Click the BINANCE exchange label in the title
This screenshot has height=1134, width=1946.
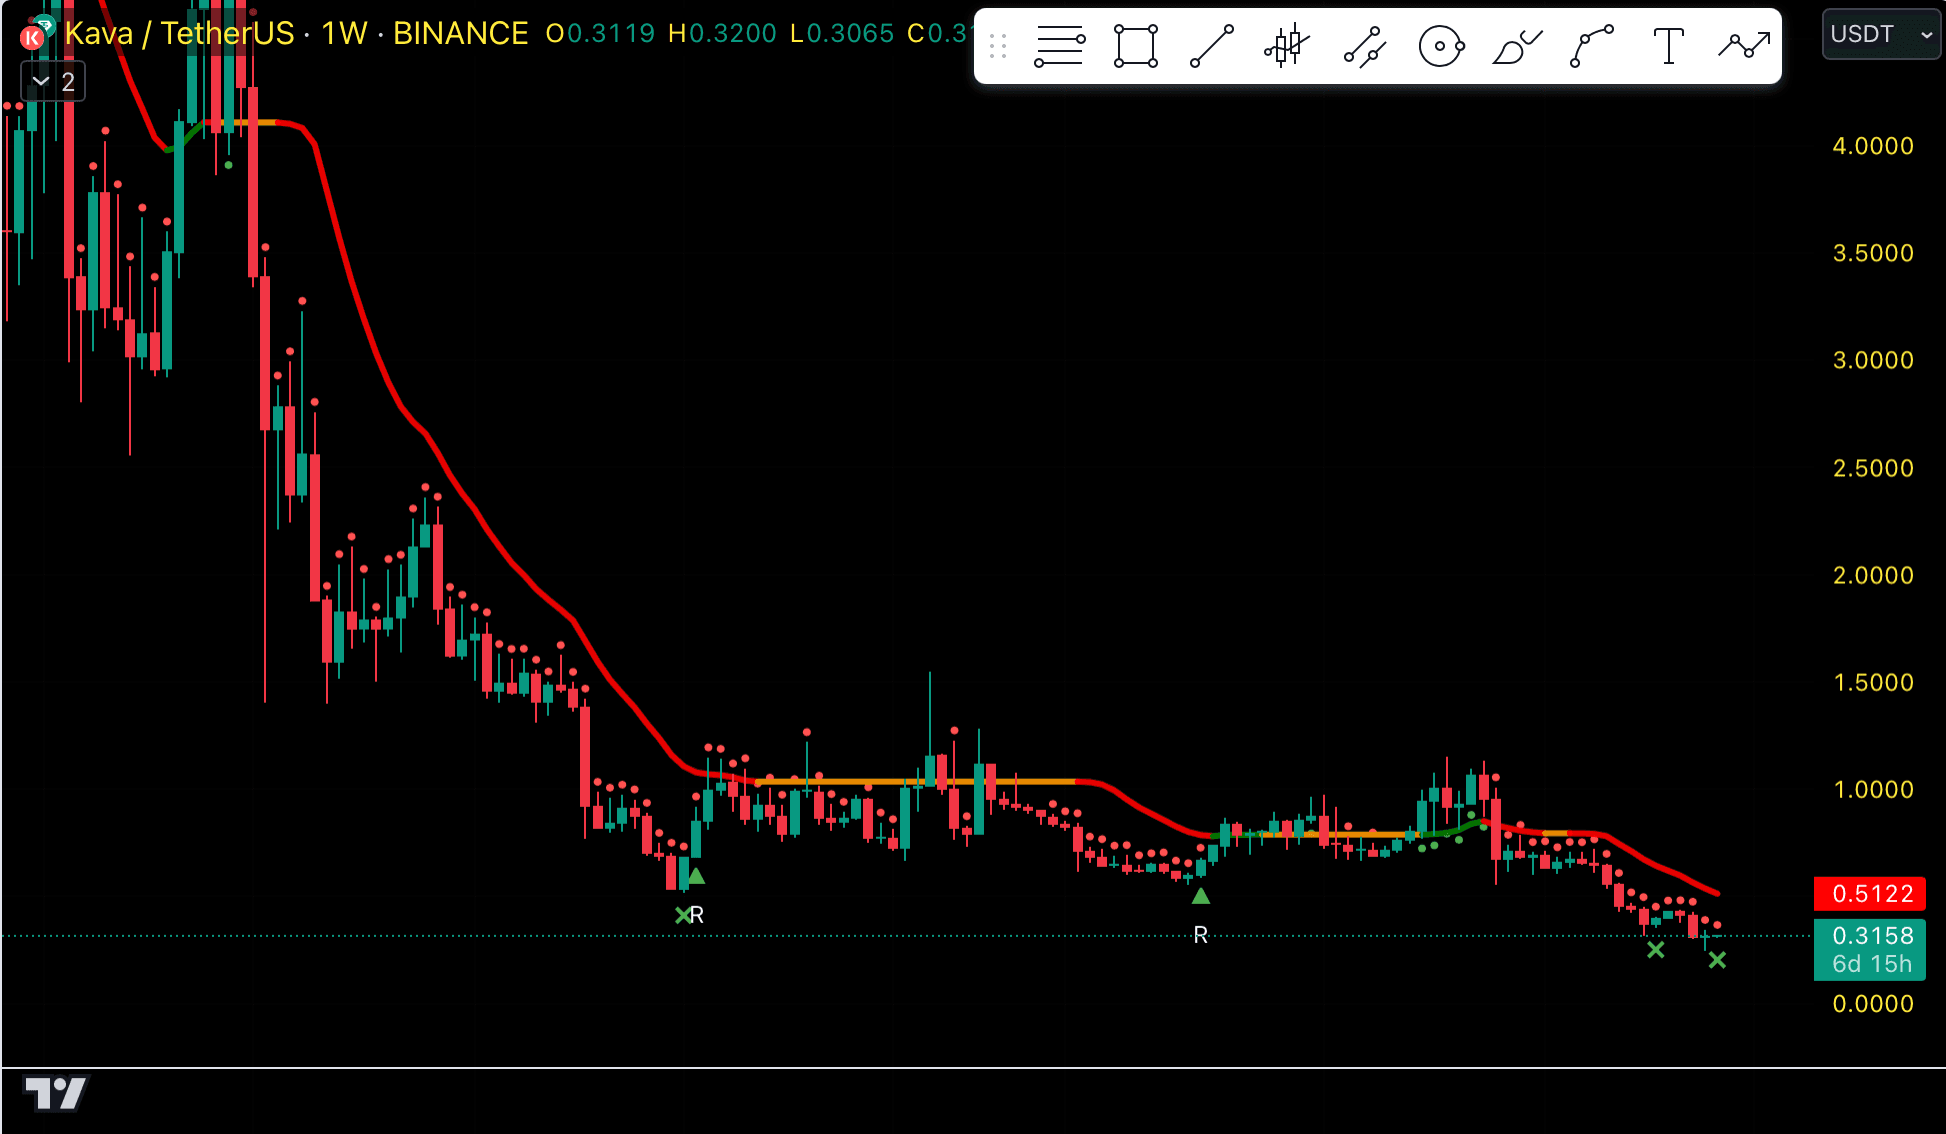tap(460, 33)
